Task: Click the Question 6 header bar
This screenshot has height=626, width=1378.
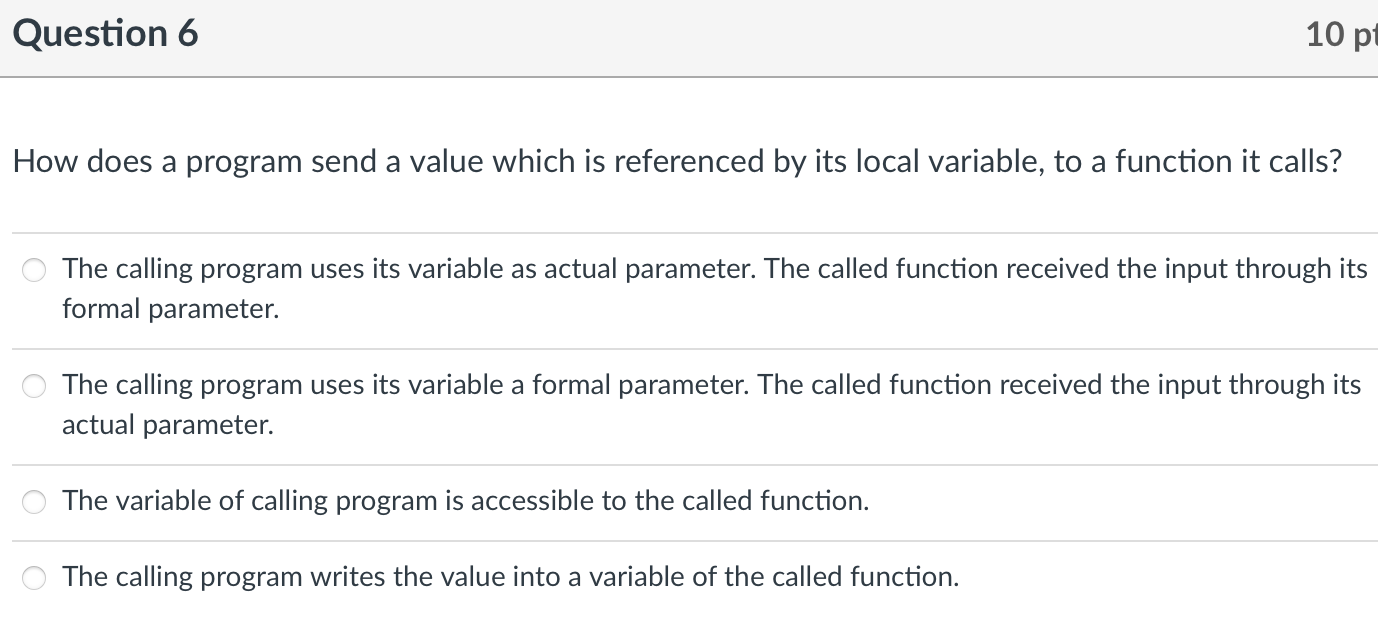Action: point(689,36)
